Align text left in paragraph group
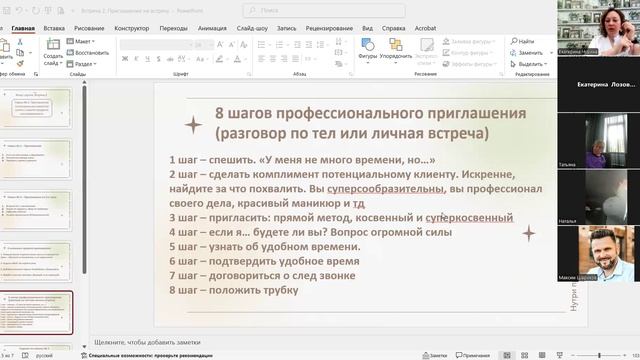This screenshot has width=640, height=360. coord(261,59)
